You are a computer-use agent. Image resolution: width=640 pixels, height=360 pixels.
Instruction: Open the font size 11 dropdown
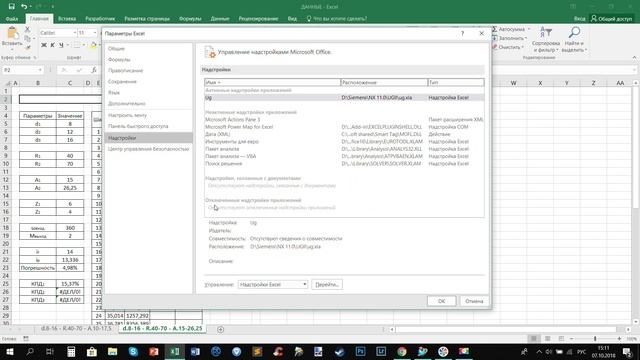[95, 33]
